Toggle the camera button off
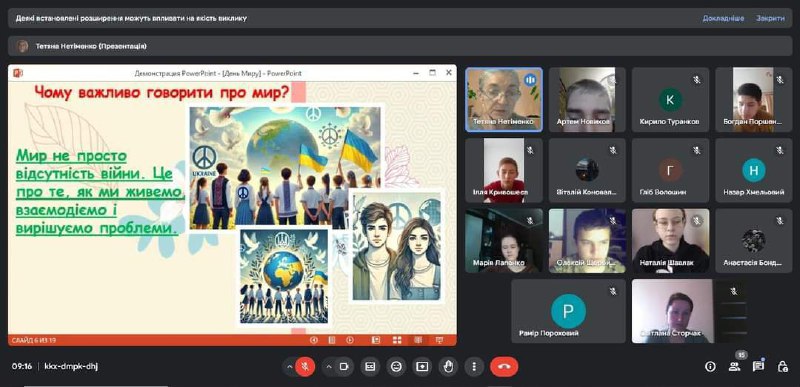This screenshot has height=387, width=800. click(x=344, y=367)
